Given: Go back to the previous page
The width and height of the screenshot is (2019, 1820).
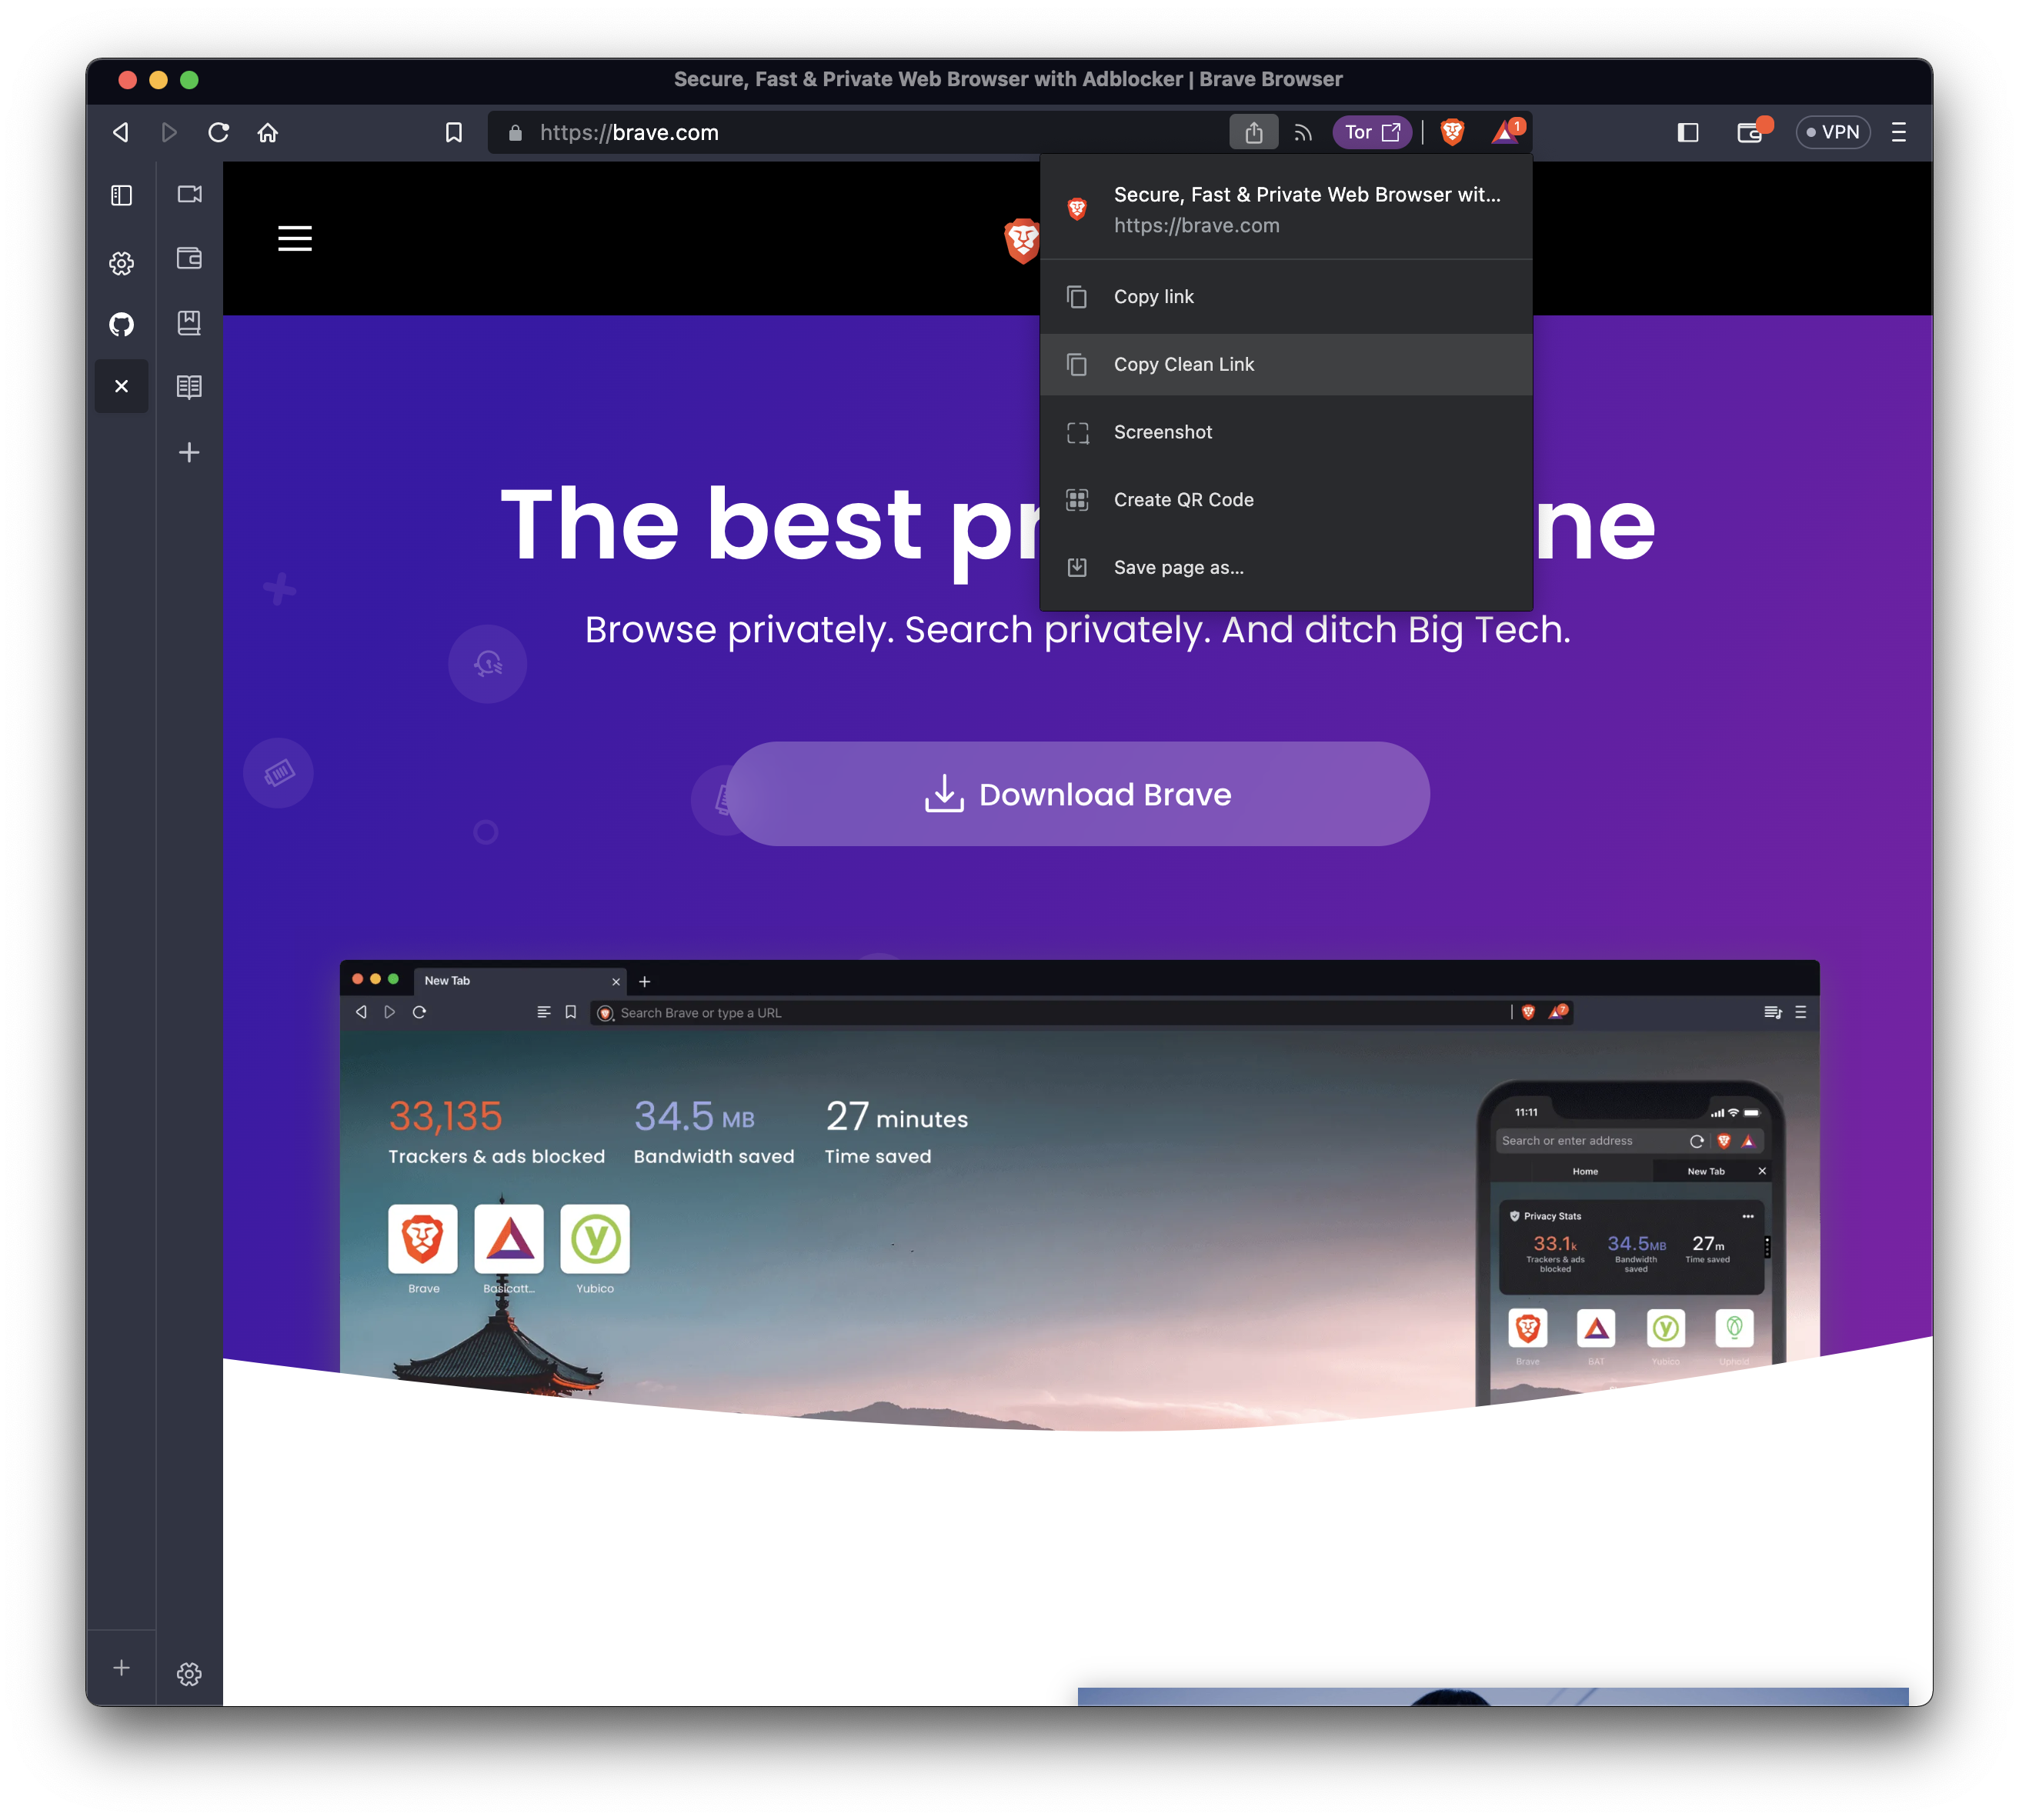Looking at the screenshot, I should (121, 132).
